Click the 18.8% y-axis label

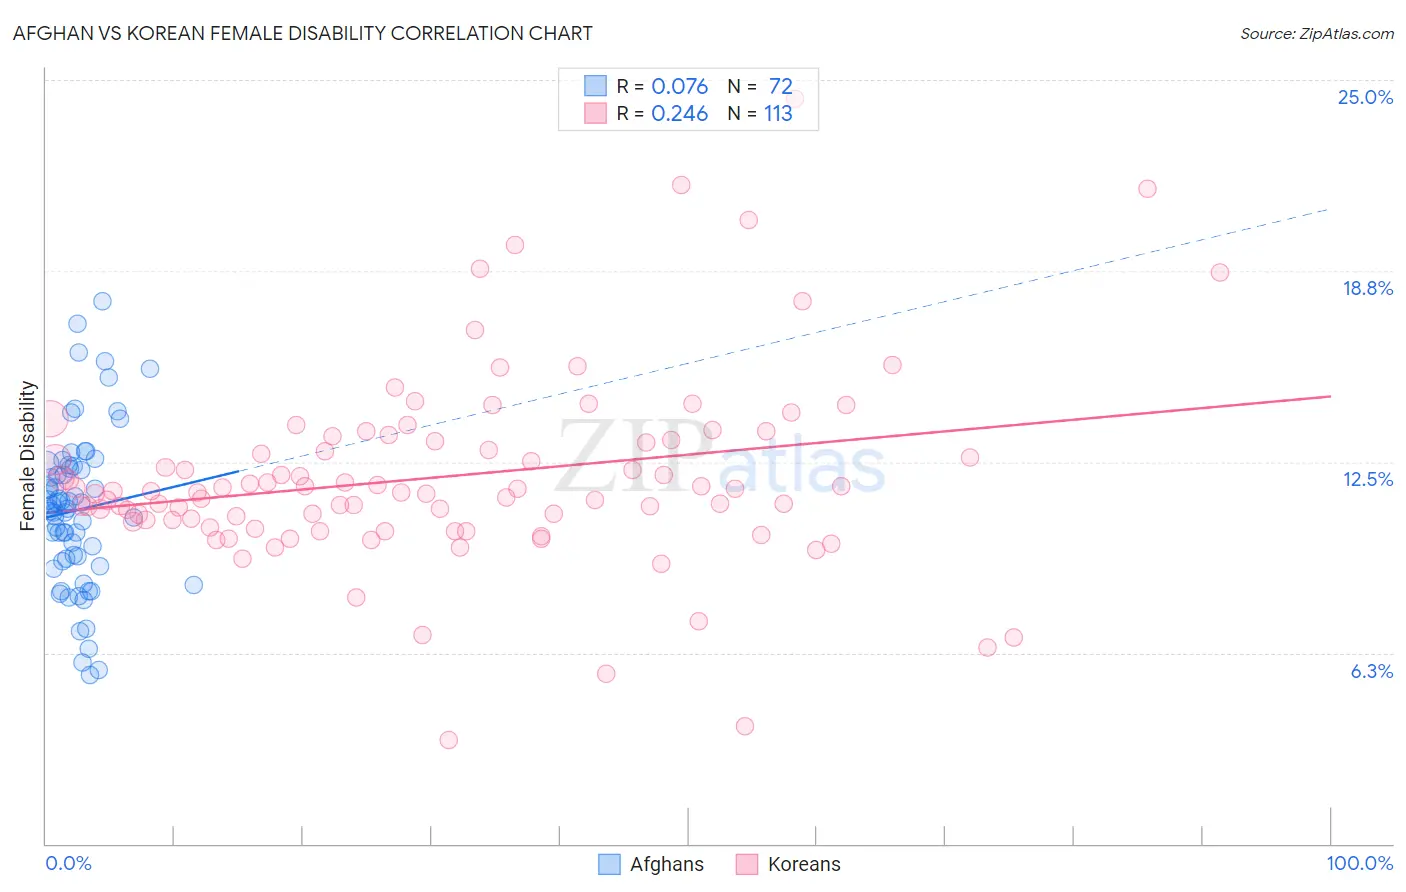click(1367, 288)
